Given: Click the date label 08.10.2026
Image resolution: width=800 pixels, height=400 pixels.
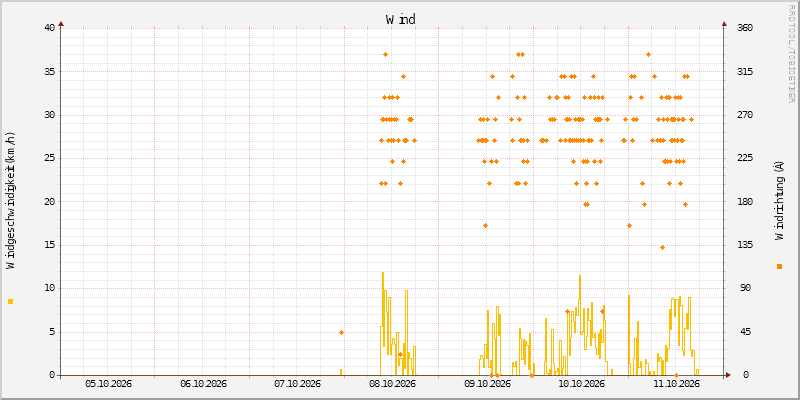Looking at the screenshot, I should pos(392,384).
